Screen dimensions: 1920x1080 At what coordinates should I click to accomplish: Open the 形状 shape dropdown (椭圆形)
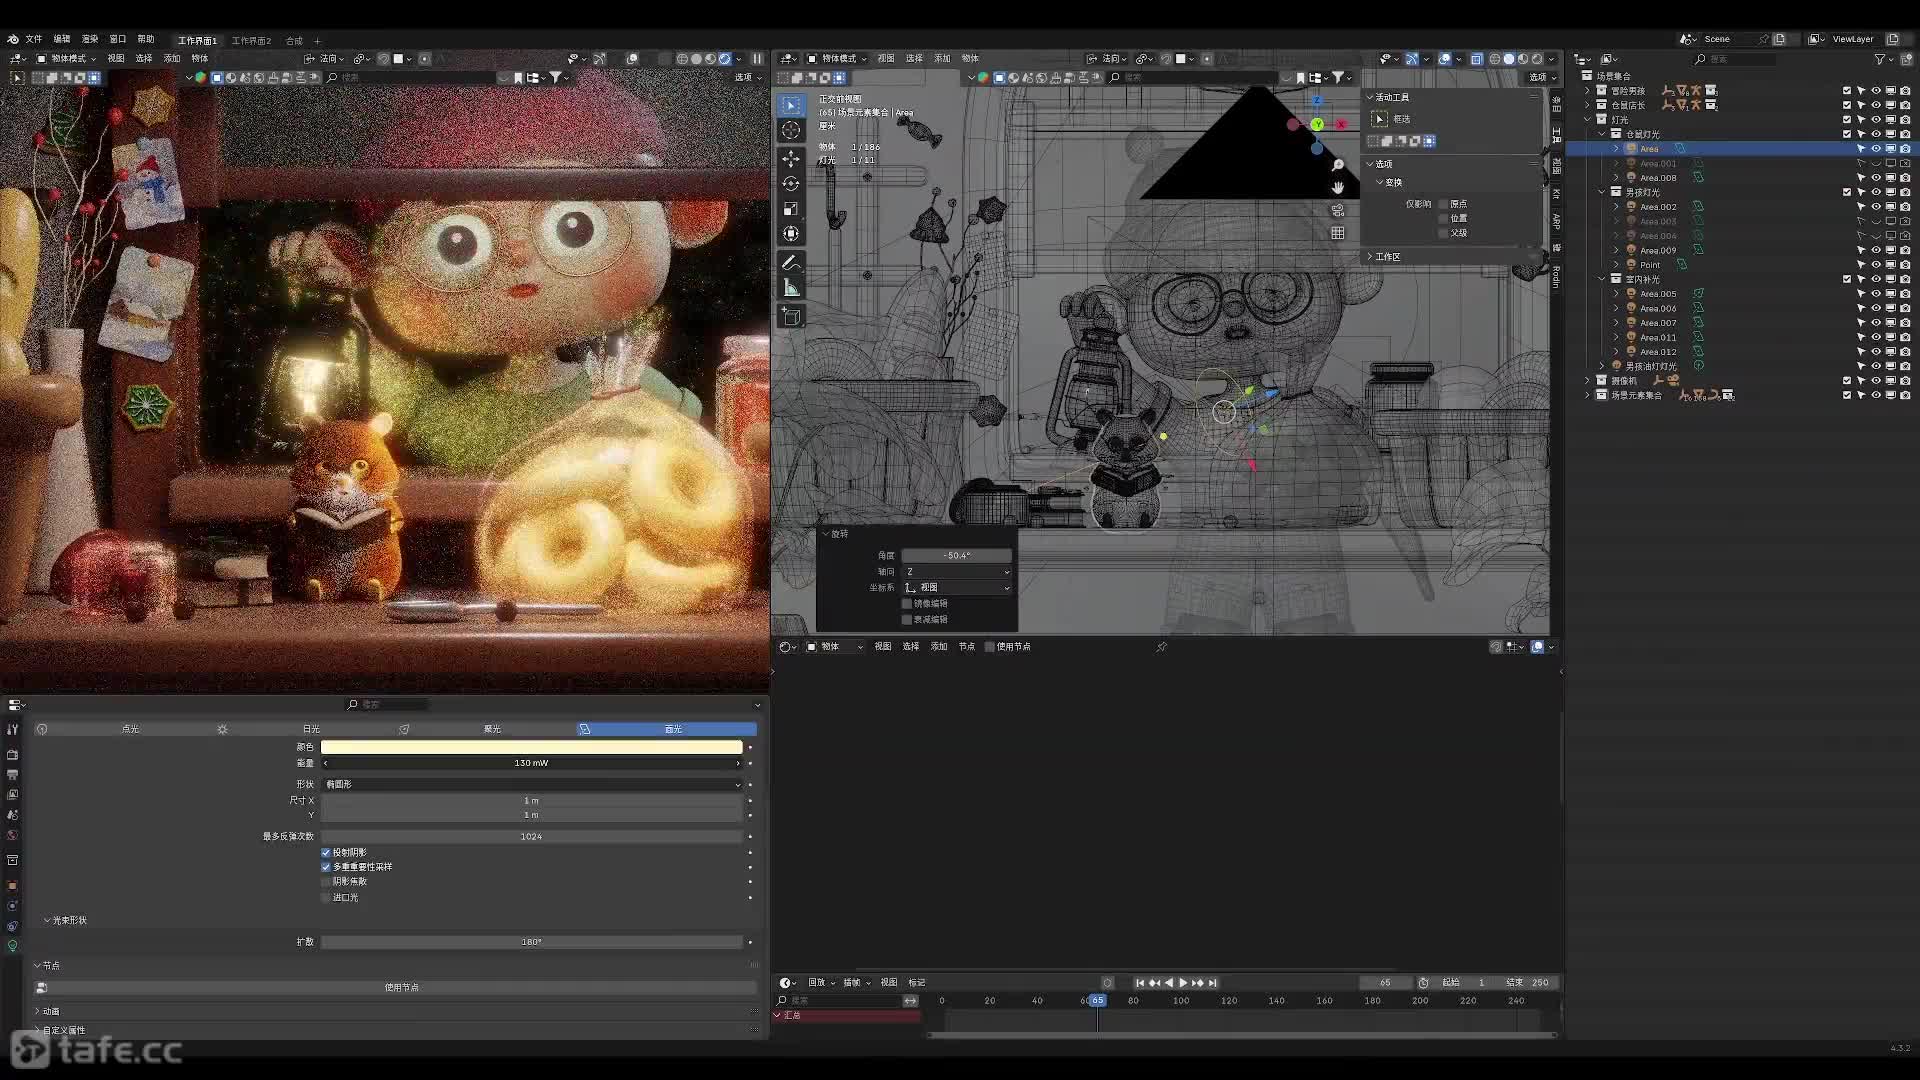pos(531,784)
